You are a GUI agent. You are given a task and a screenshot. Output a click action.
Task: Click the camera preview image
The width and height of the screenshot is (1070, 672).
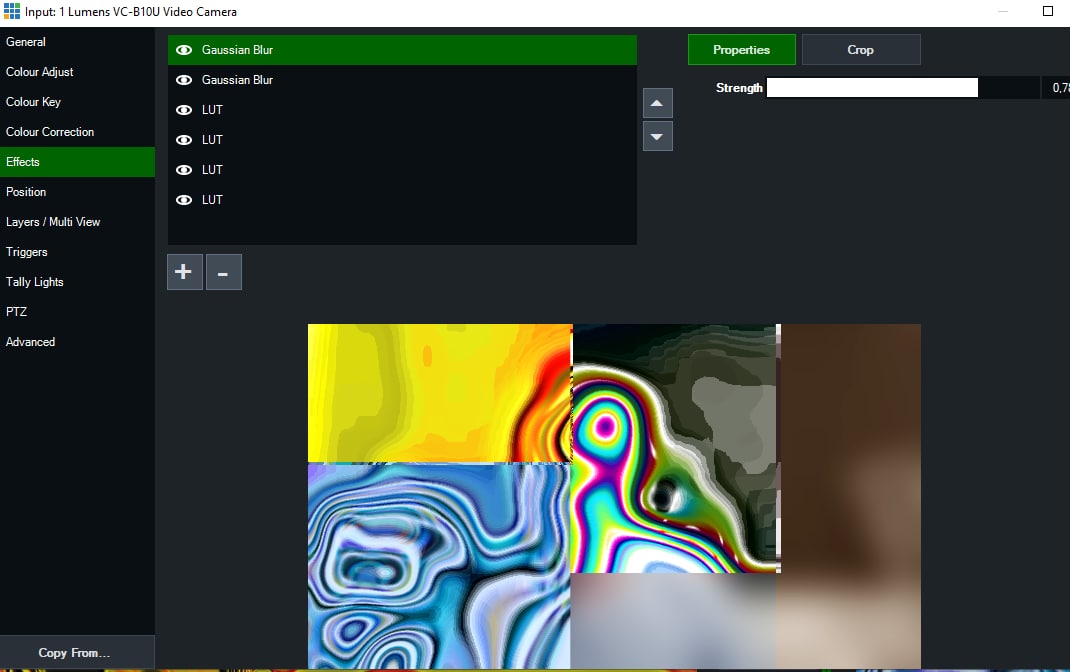(613, 496)
